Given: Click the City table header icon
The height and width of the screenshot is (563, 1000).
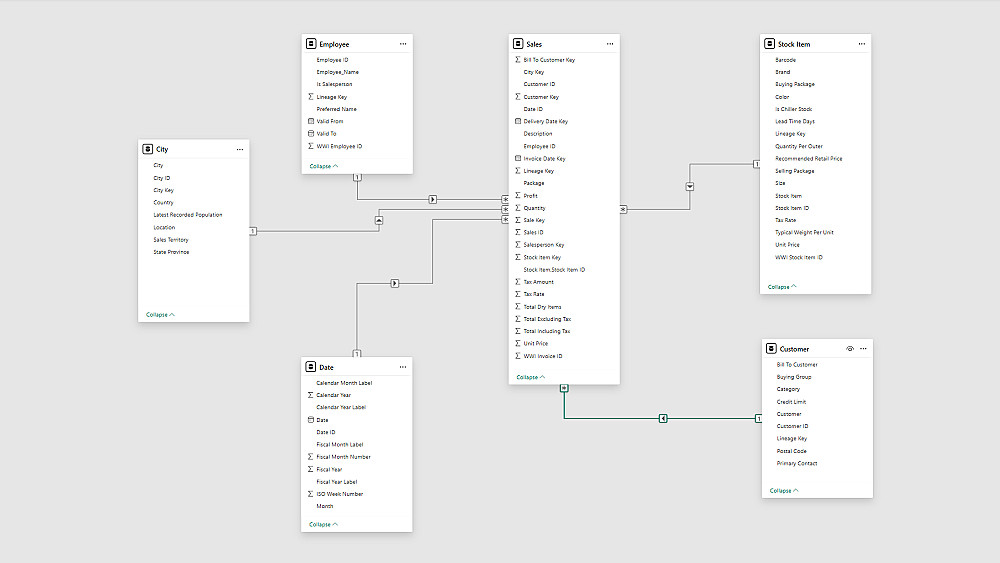Looking at the screenshot, I should click(x=148, y=149).
